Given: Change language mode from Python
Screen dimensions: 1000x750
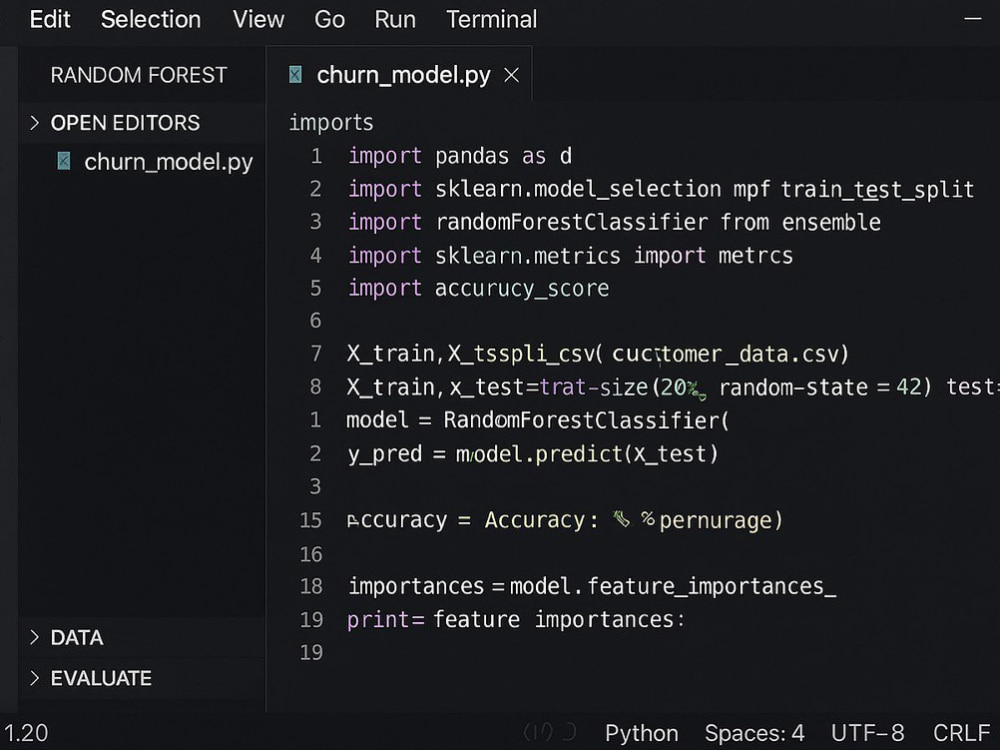Looking at the screenshot, I should (642, 733).
